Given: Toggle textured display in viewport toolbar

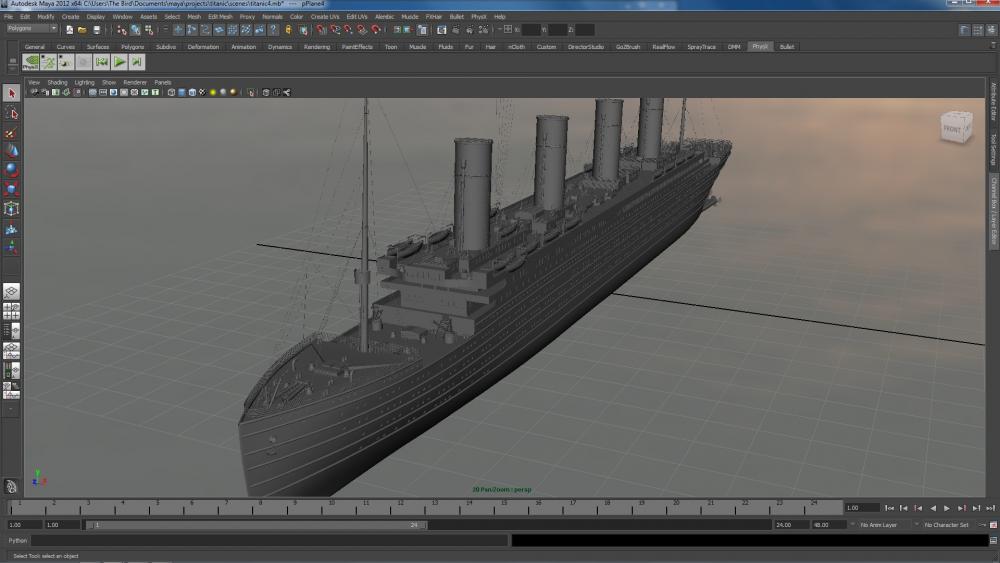Looking at the screenshot, I should pos(202,92).
